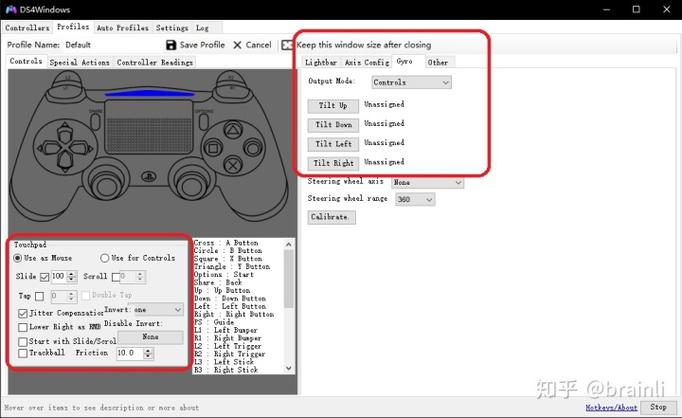682x418 pixels.
Task: Open the Steering wheel axis dropdown
Action: (428, 182)
